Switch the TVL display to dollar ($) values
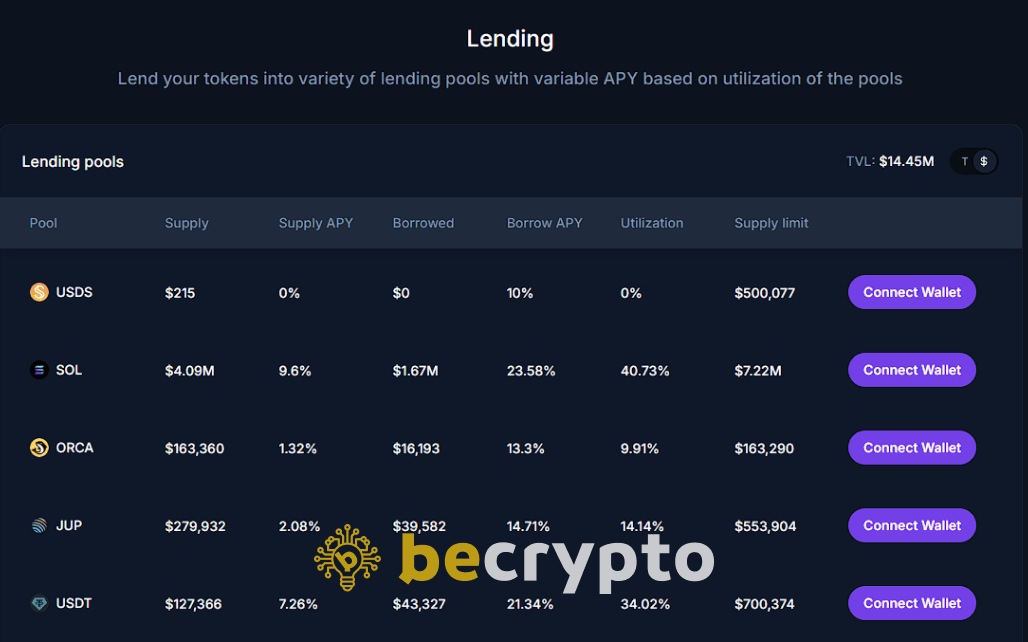 984,161
